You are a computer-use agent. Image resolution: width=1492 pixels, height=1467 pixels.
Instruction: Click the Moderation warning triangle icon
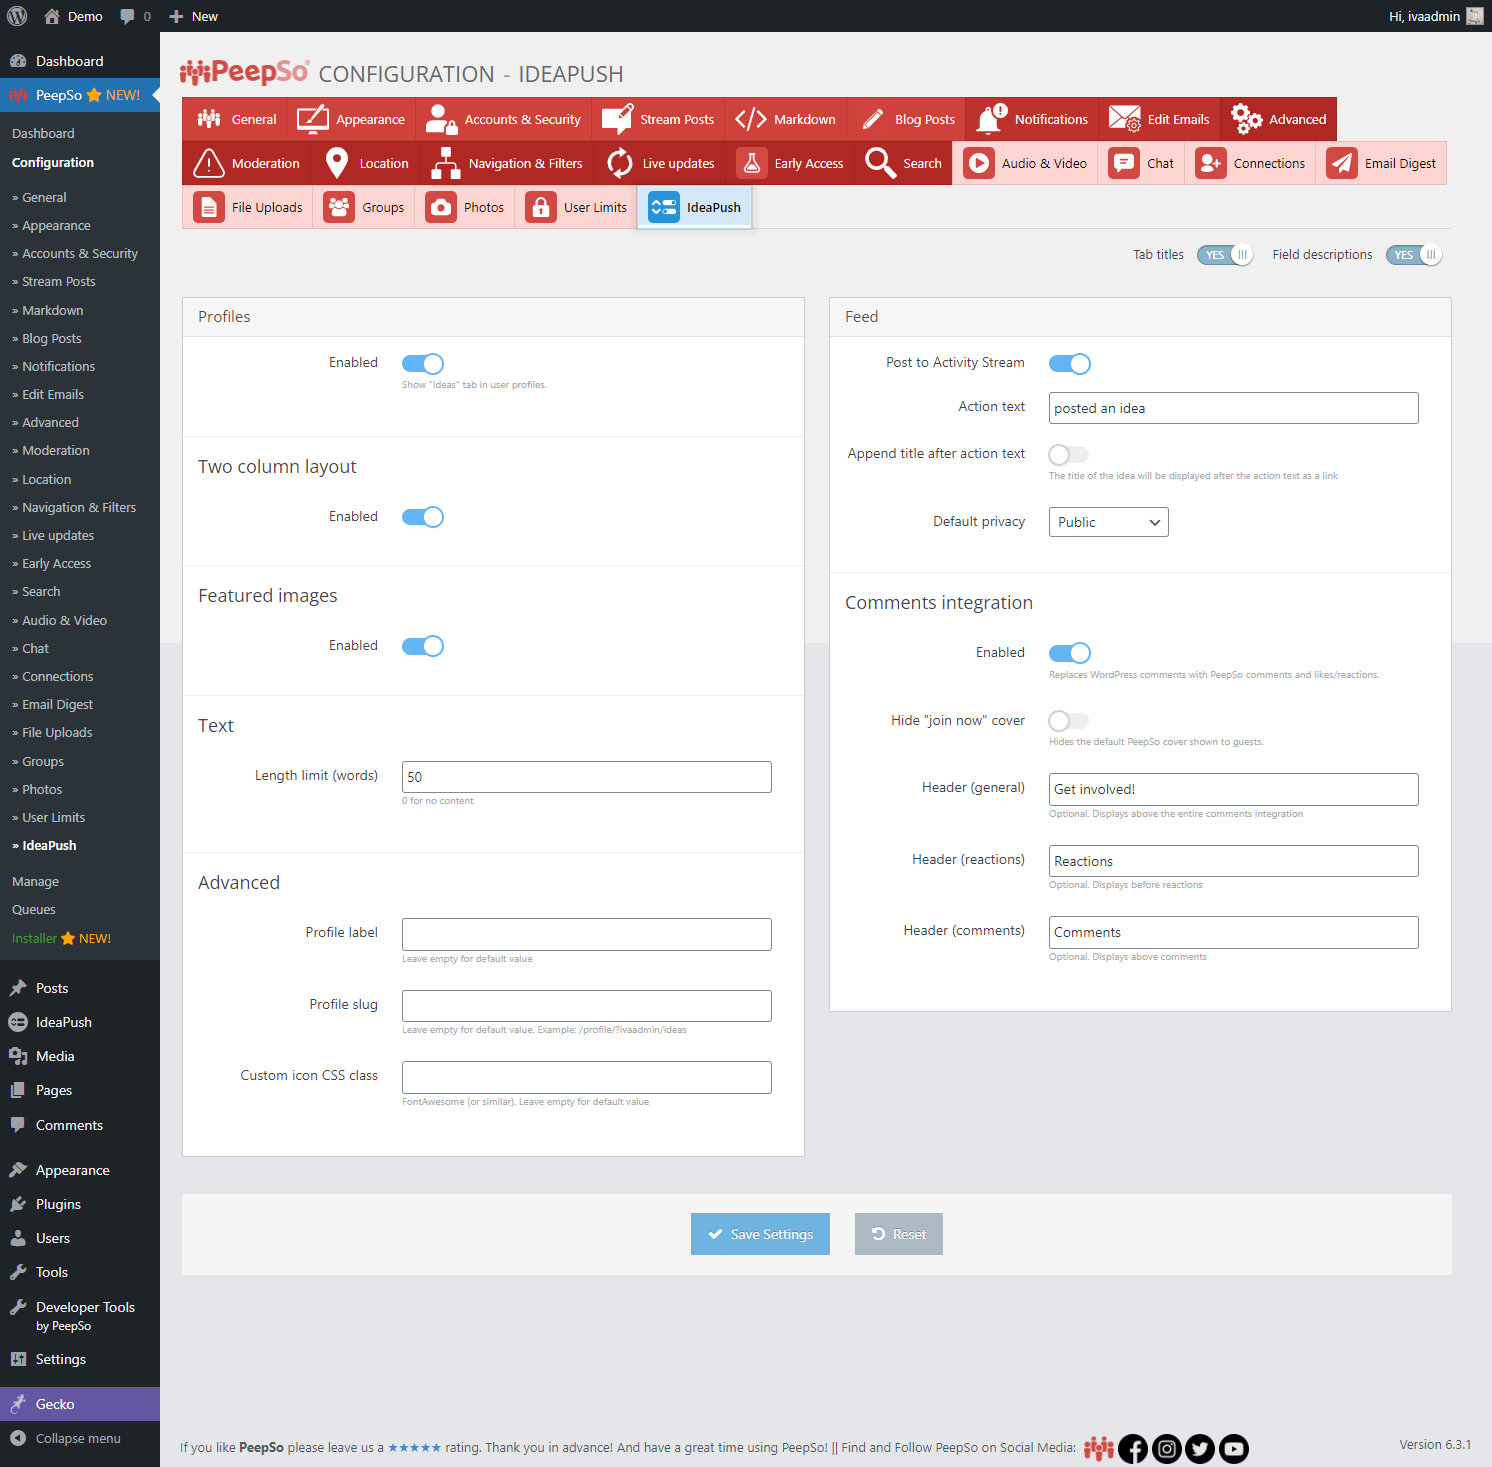208,163
